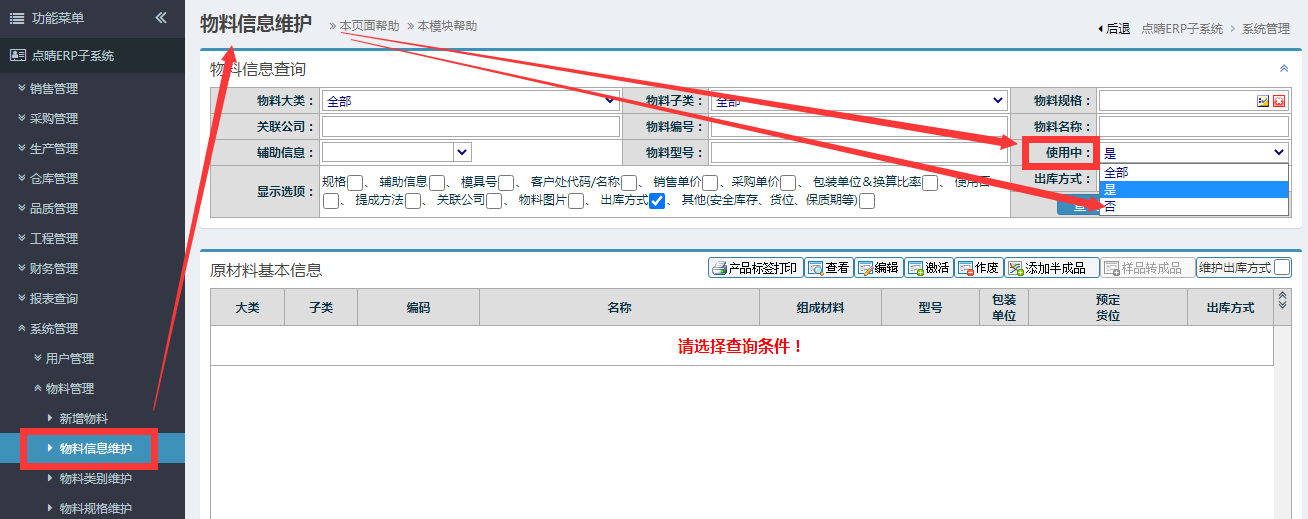
Task: Click the 编辑 edit button
Action: pos(878,268)
